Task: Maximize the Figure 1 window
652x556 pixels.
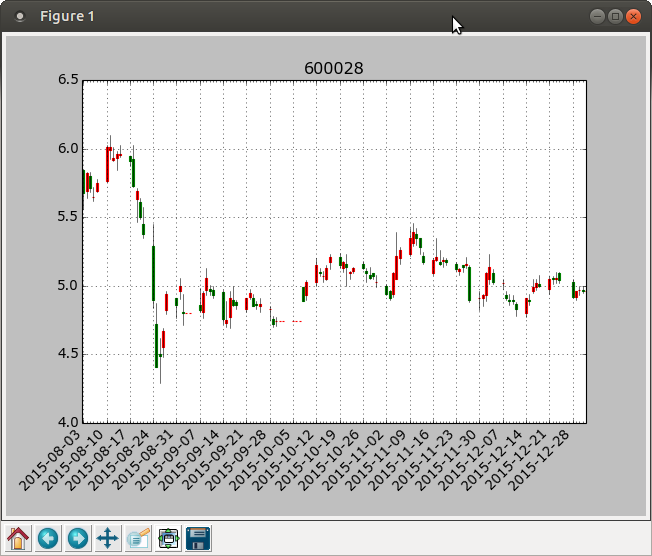Action: (615, 17)
